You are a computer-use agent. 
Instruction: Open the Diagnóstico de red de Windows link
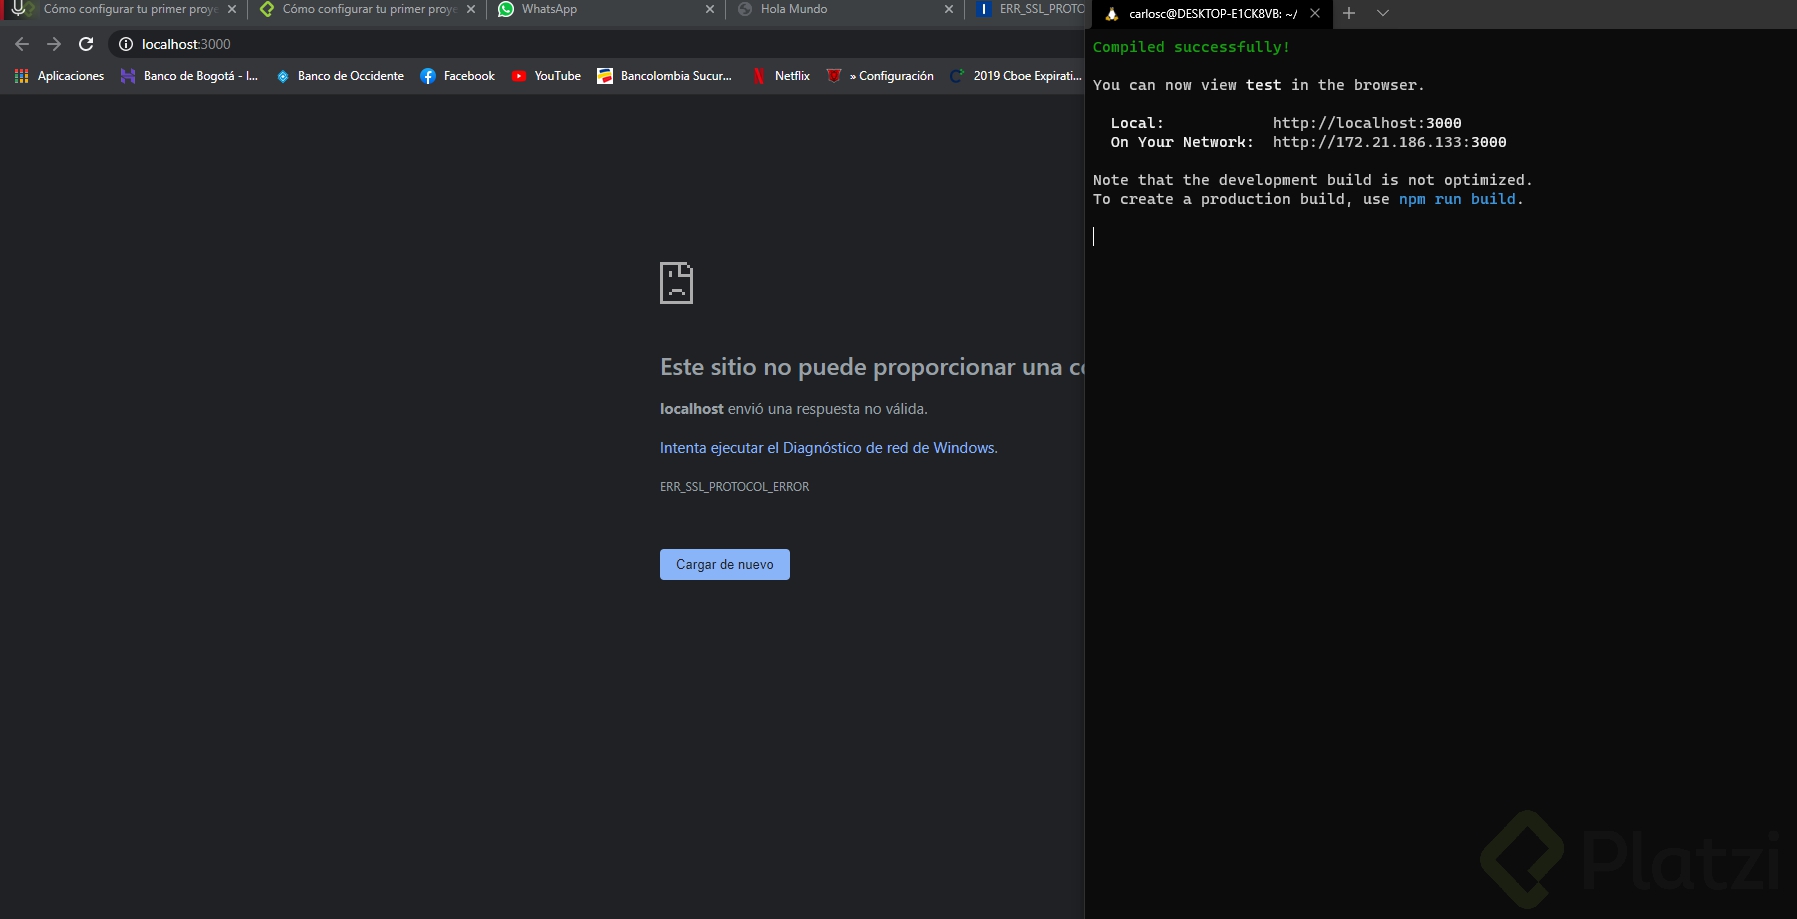coord(829,448)
